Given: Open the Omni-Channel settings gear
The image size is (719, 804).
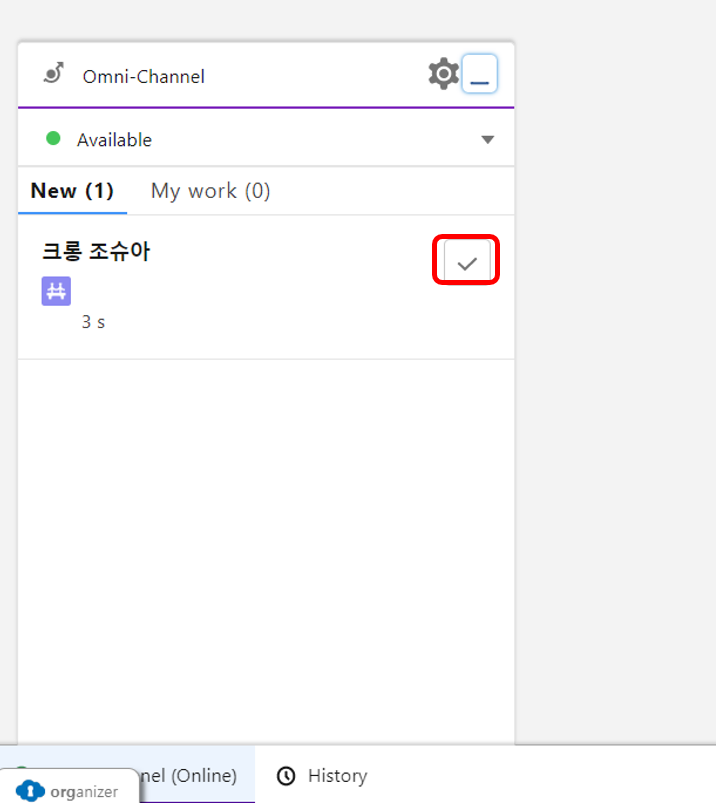Looking at the screenshot, I should coord(443,74).
